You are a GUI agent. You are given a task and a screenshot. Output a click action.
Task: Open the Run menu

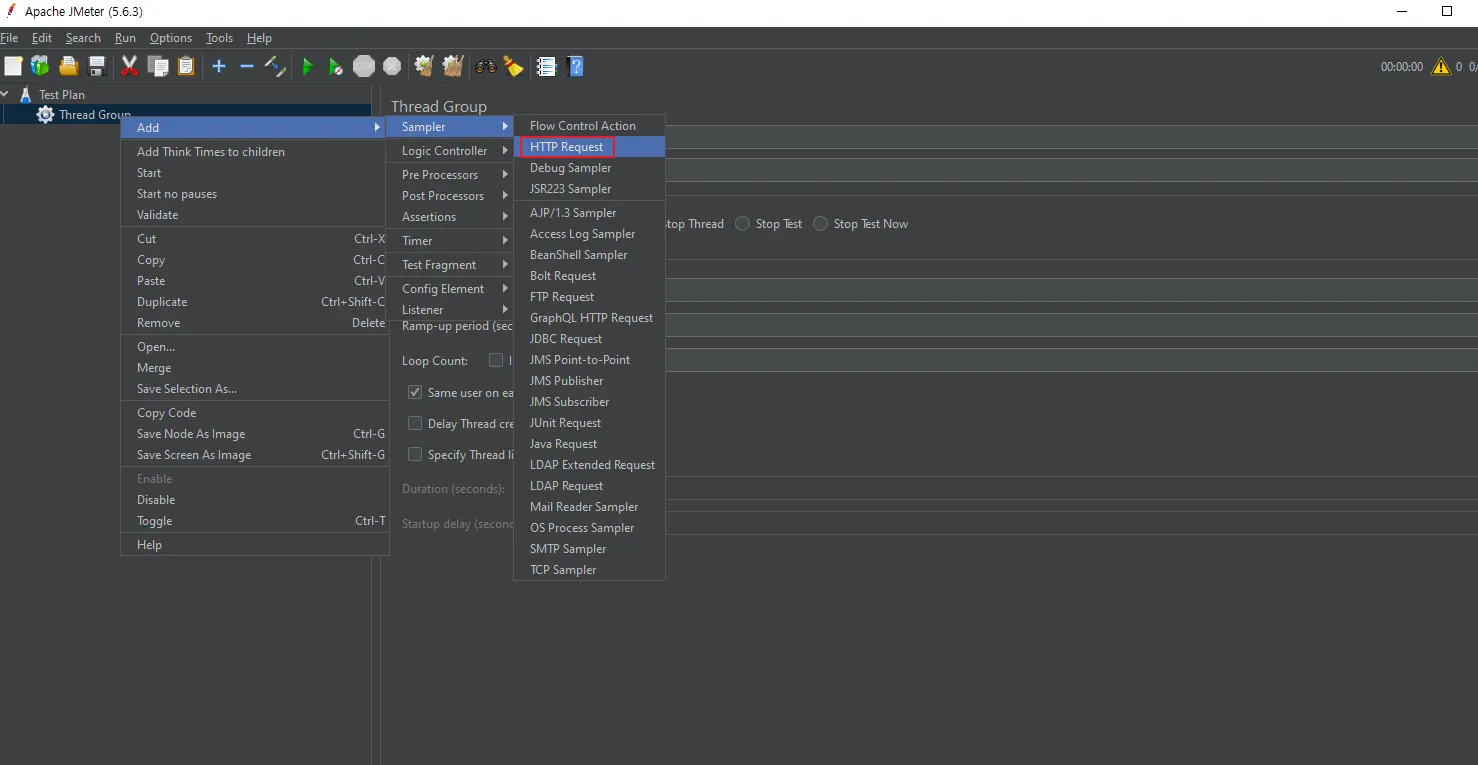click(125, 38)
